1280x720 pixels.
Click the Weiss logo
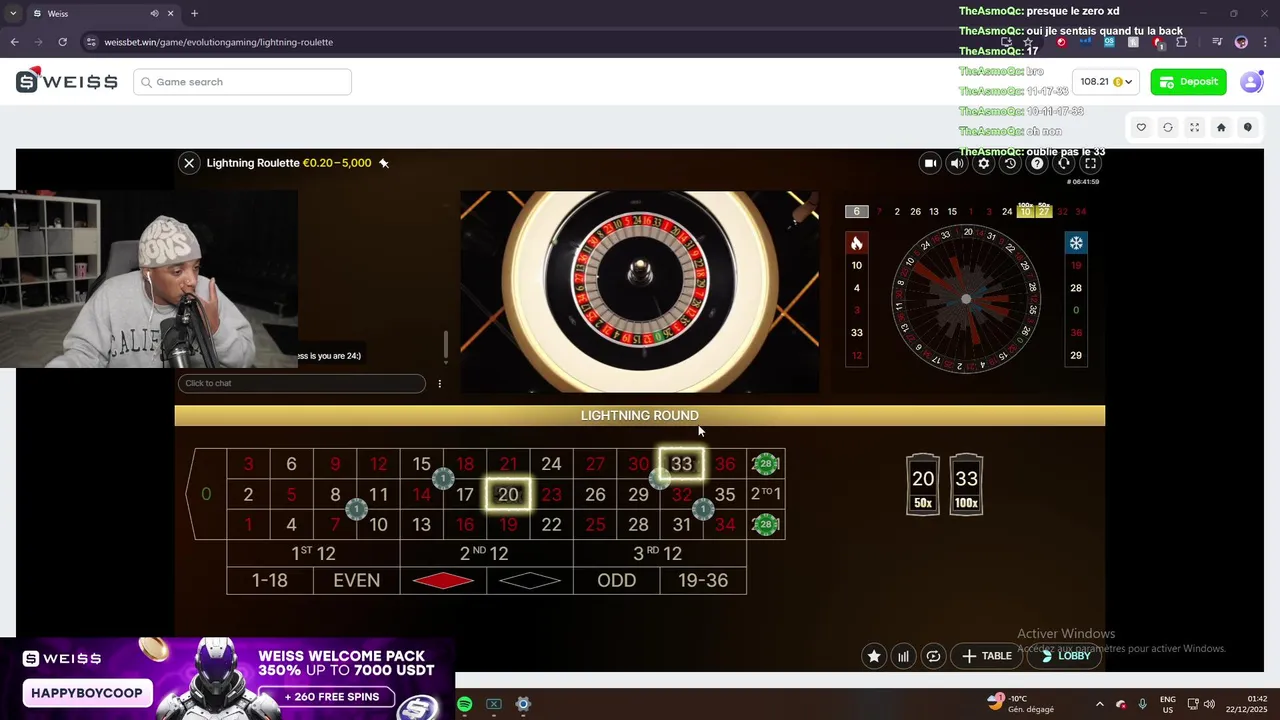point(67,81)
